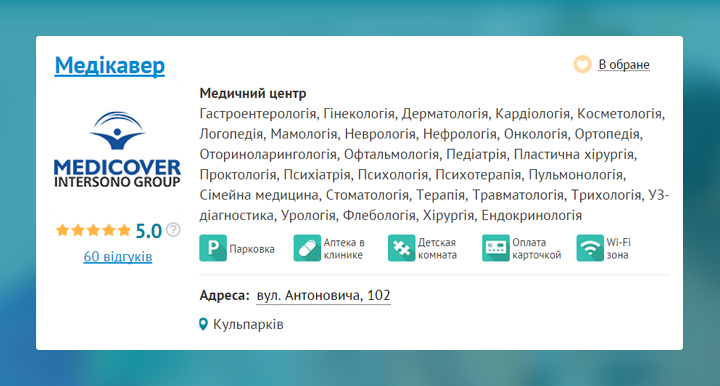
Task: Click the heart favorite icon
Action: pos(582,64)
